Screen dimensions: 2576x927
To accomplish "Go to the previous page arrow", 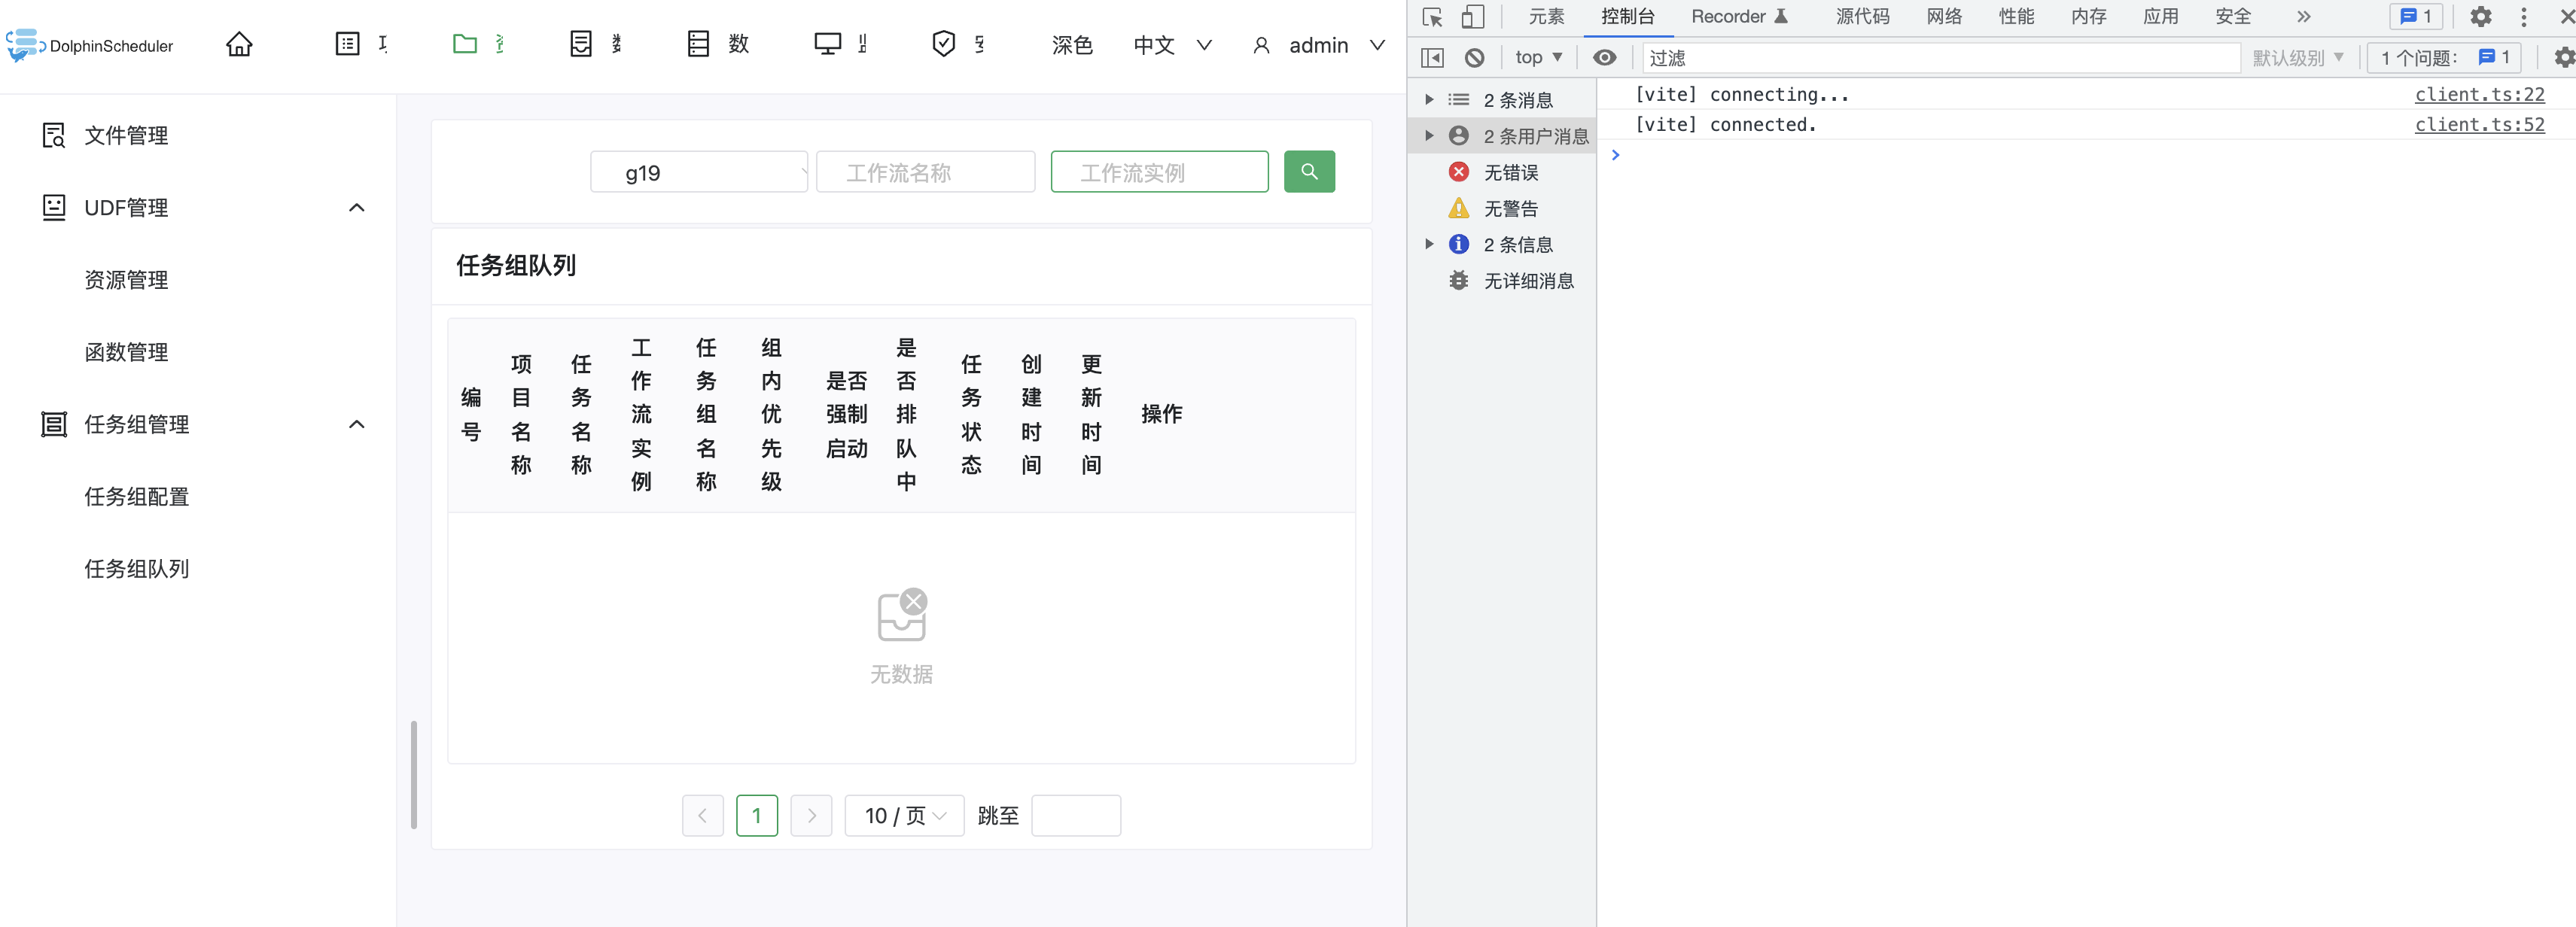I will [703, 816].
